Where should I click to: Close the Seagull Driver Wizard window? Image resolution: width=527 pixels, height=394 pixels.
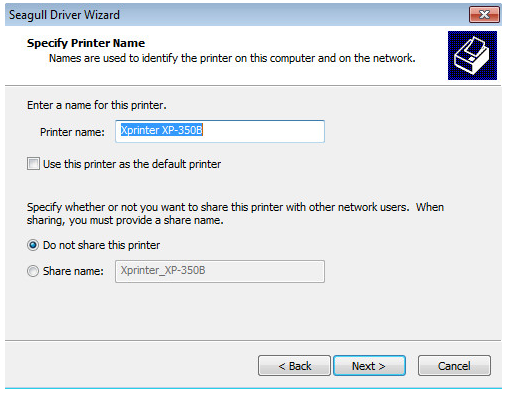pos(484,15)
